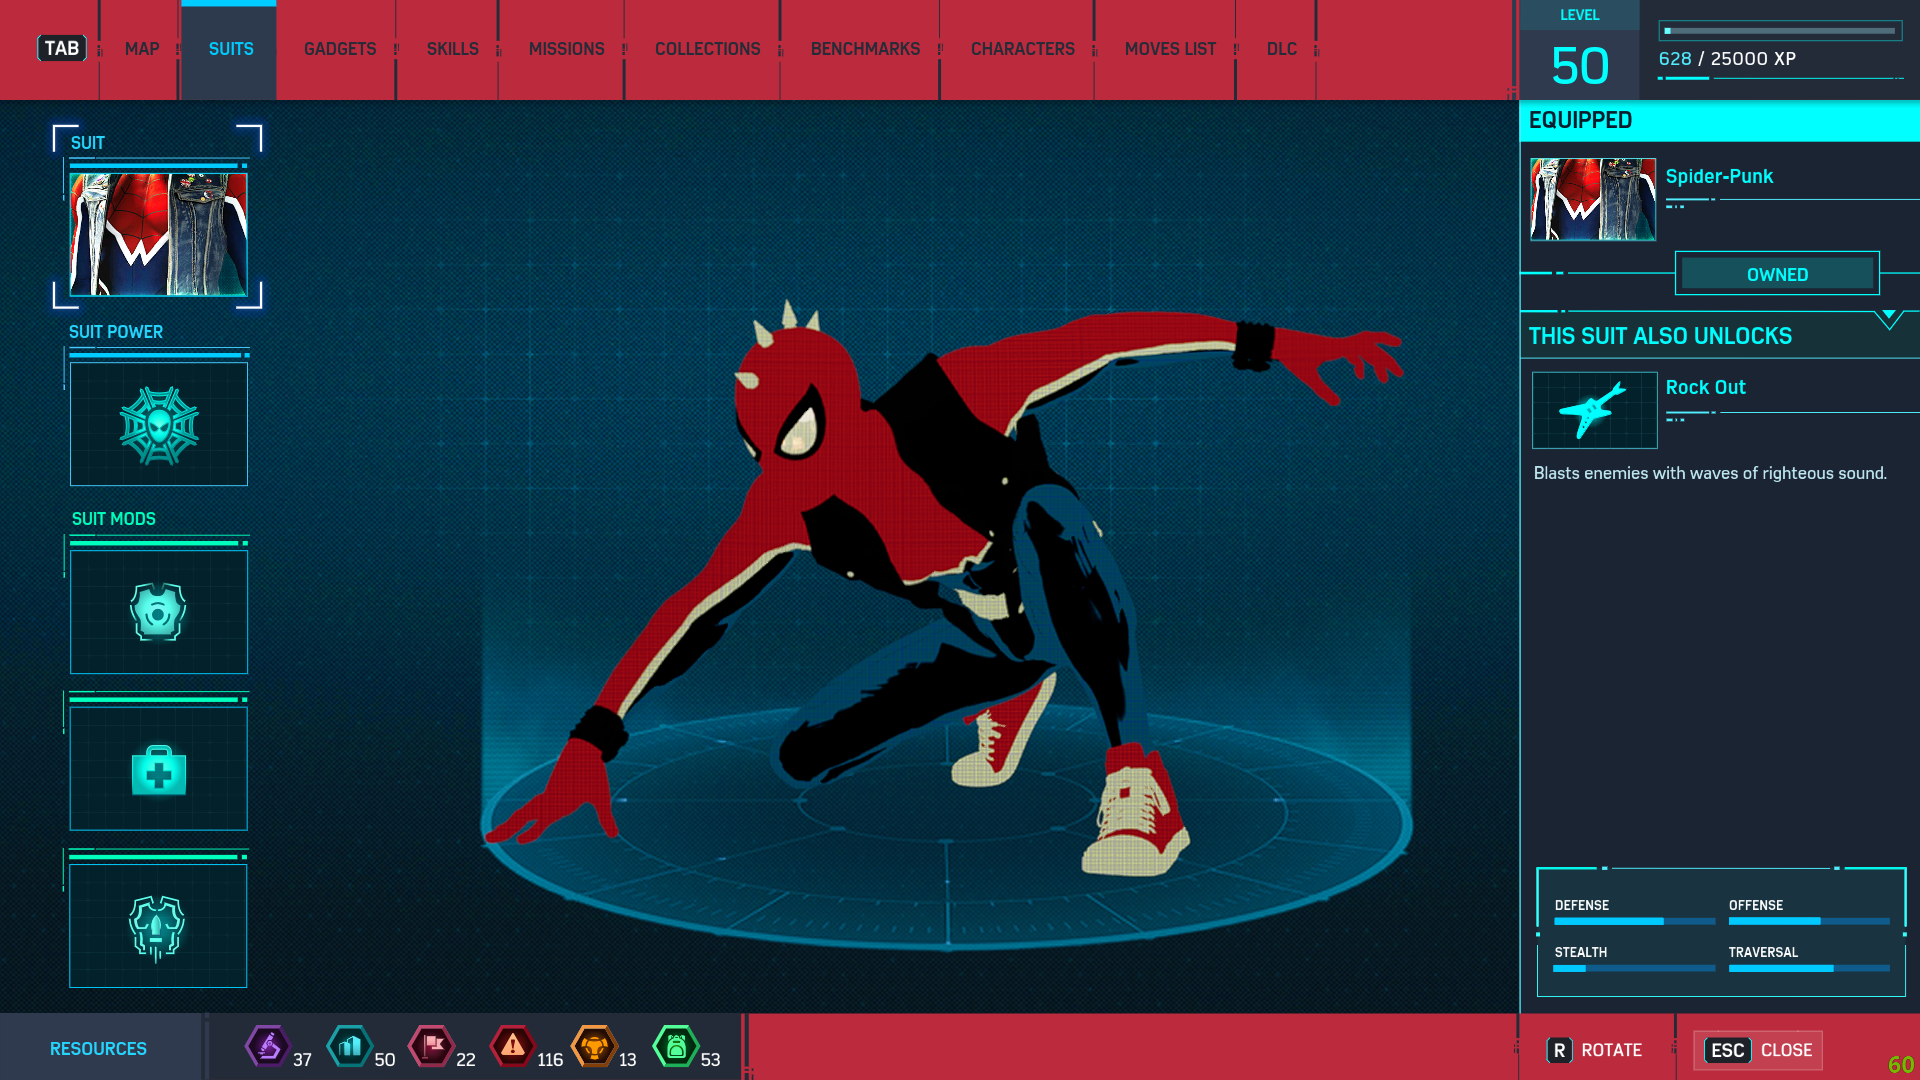Click the green backpack token icon
This screenshot has height=1080, width=1920.
coord(676,1047)
